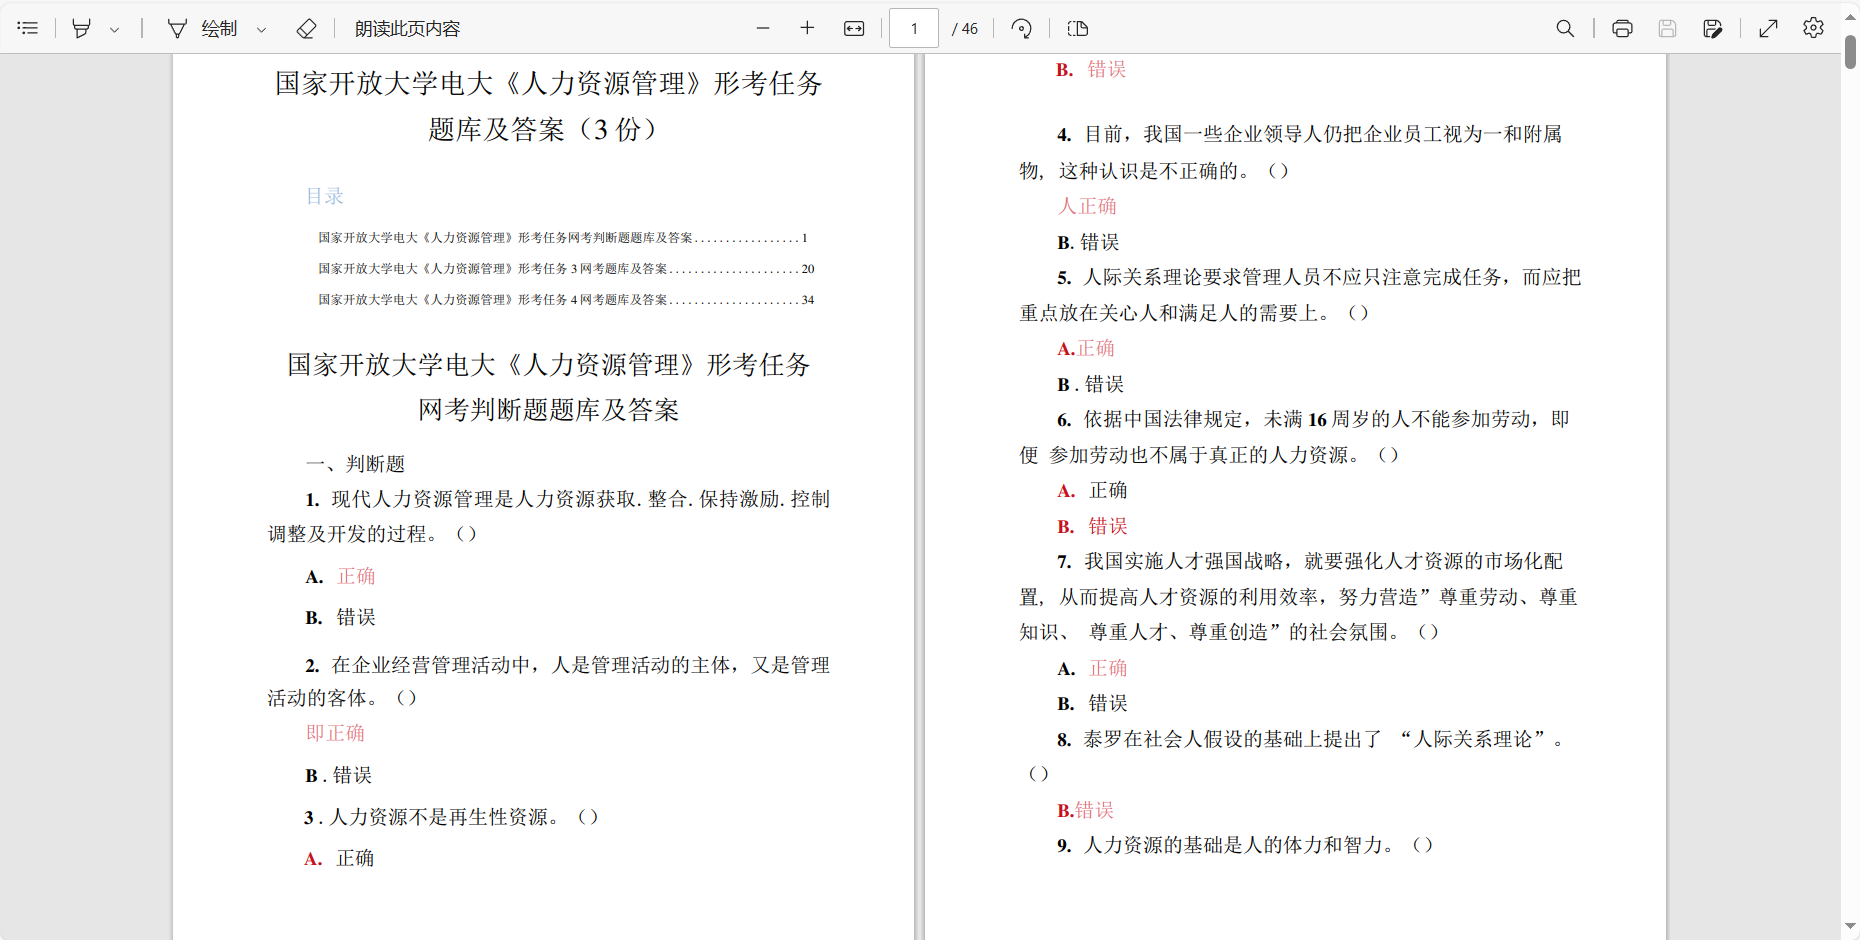Select the 绘制 draw tool
The height and width of the screenshot is (940, 1860).
click(203, 28)
